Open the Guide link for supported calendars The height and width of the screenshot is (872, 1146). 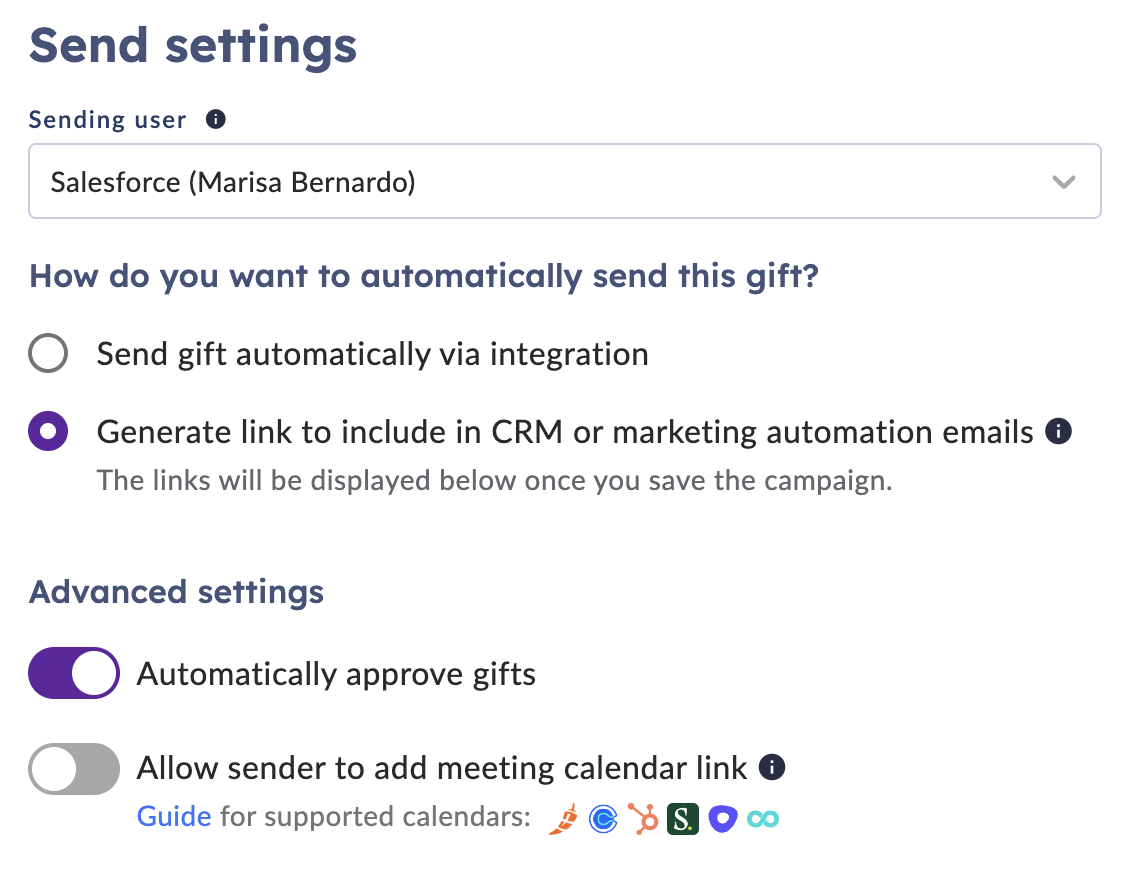click(174, 816)
